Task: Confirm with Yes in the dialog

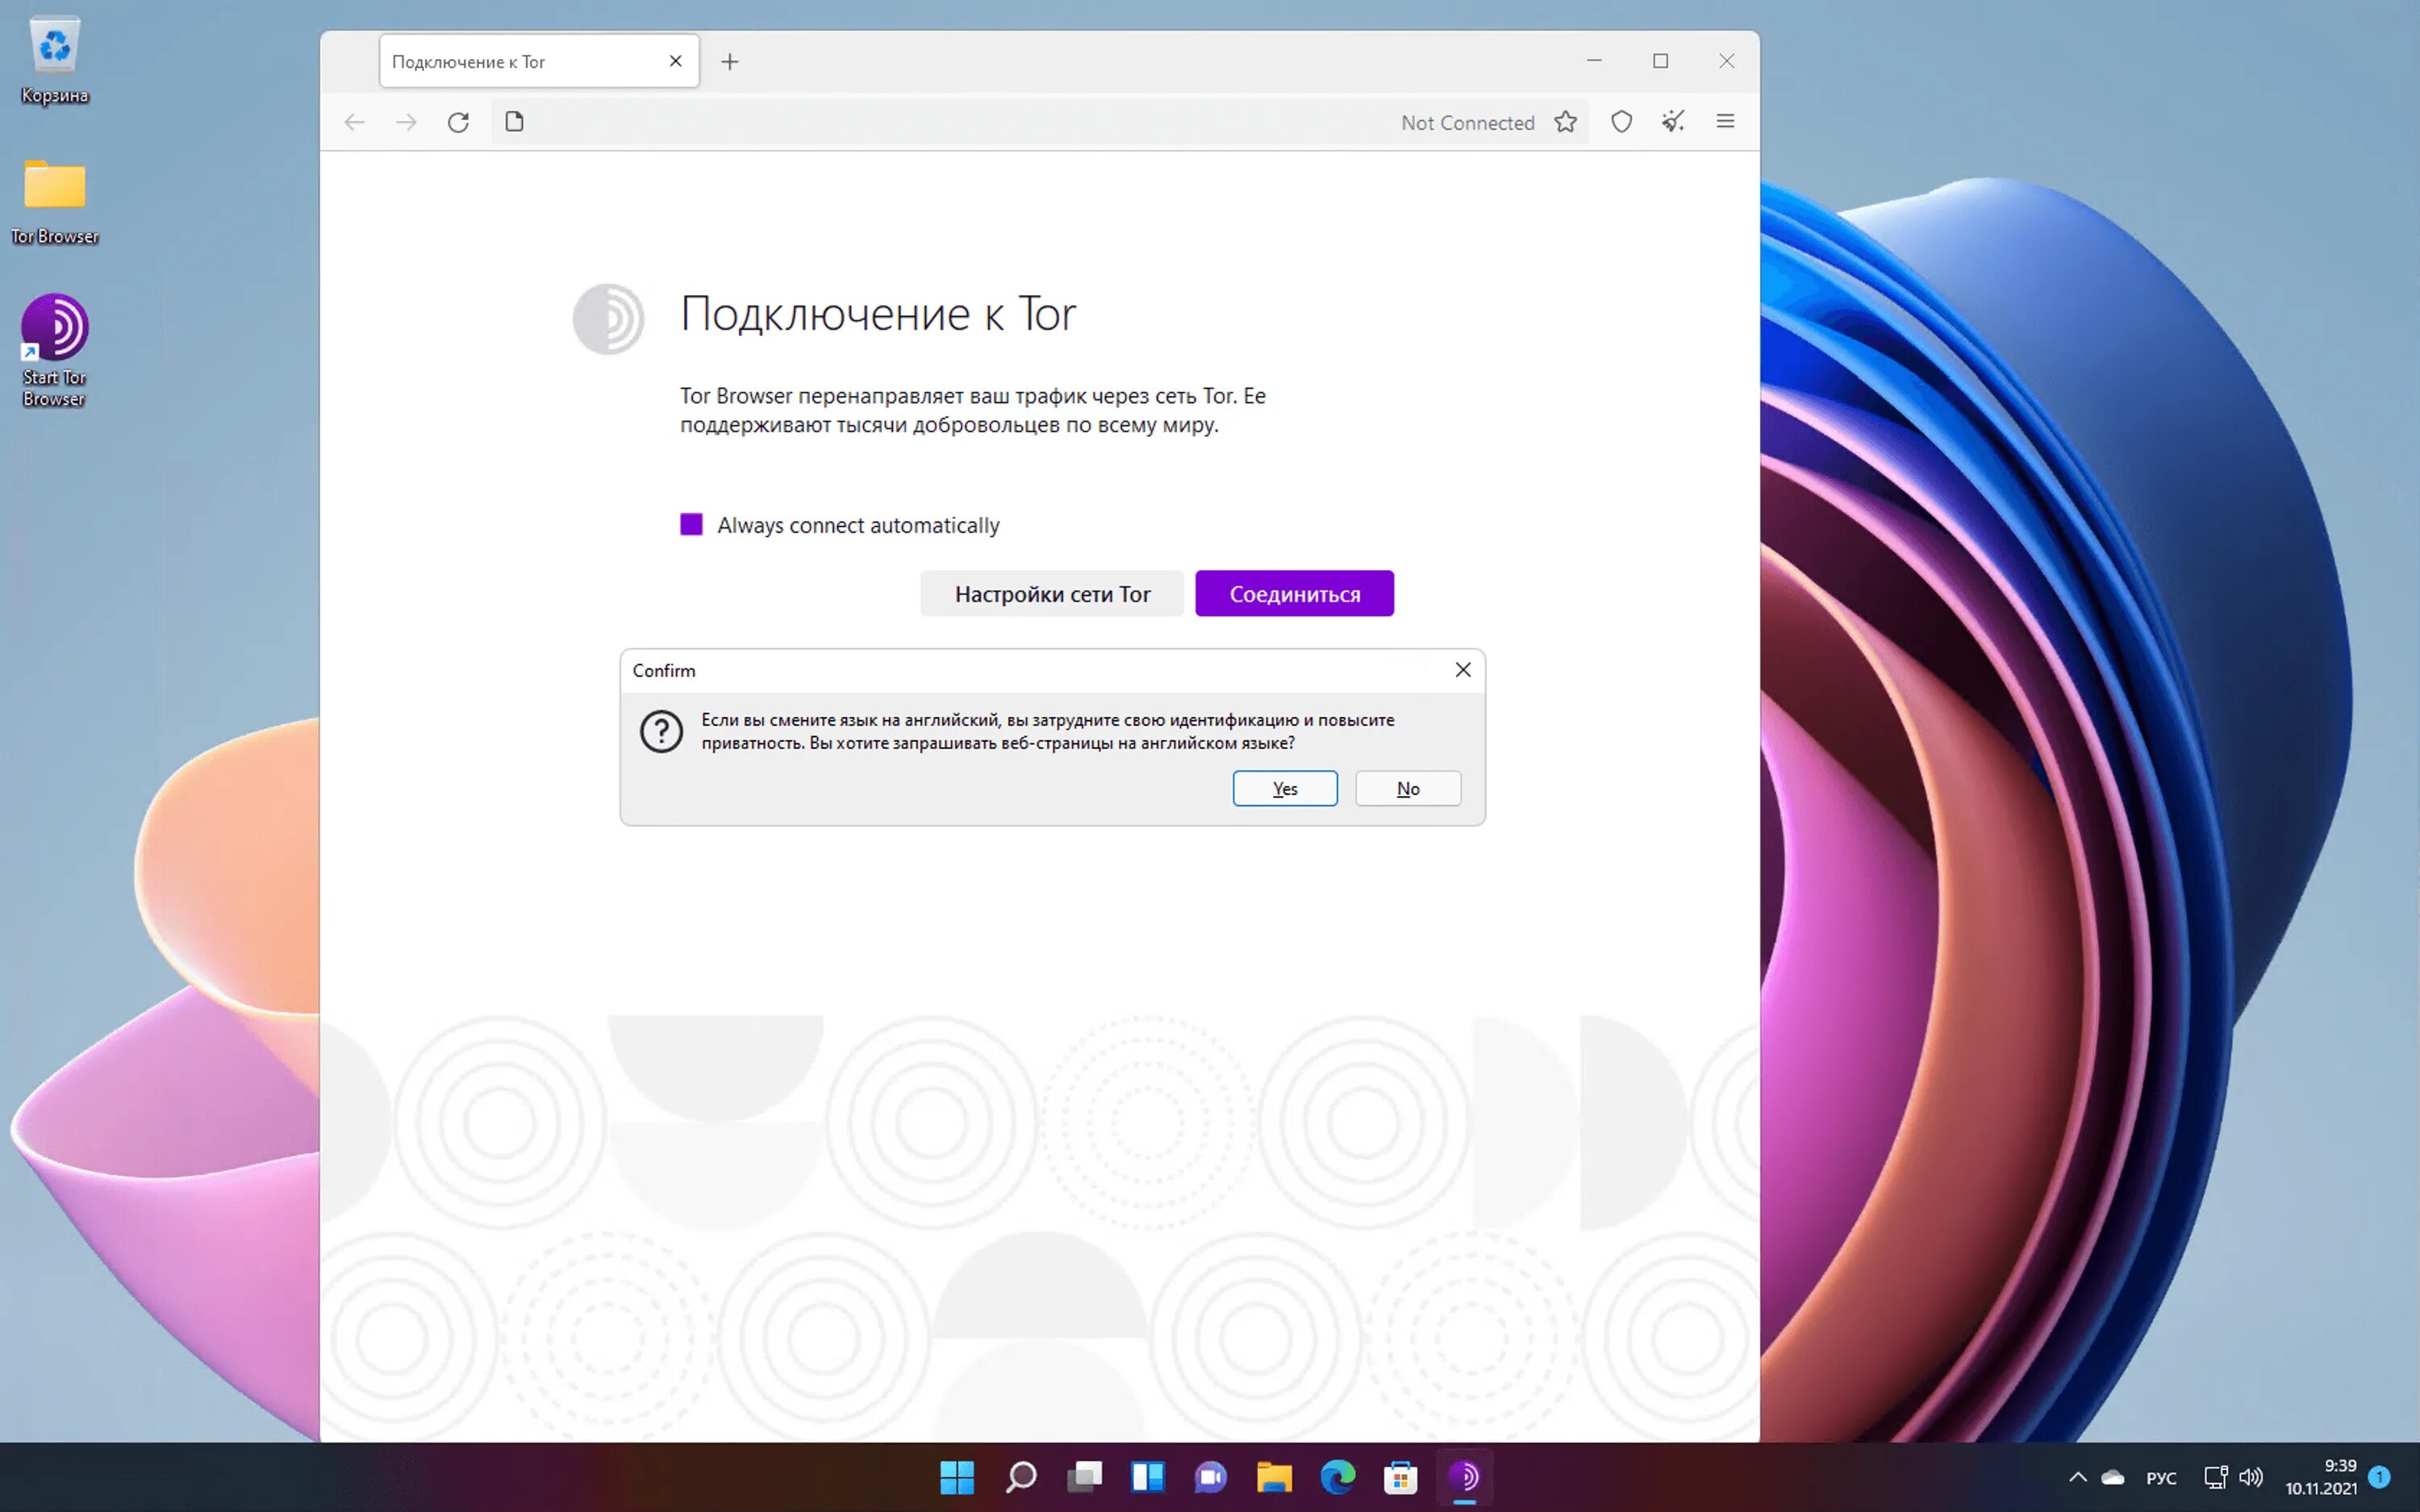Action: pyautogui.click(x=1285, y=788)
